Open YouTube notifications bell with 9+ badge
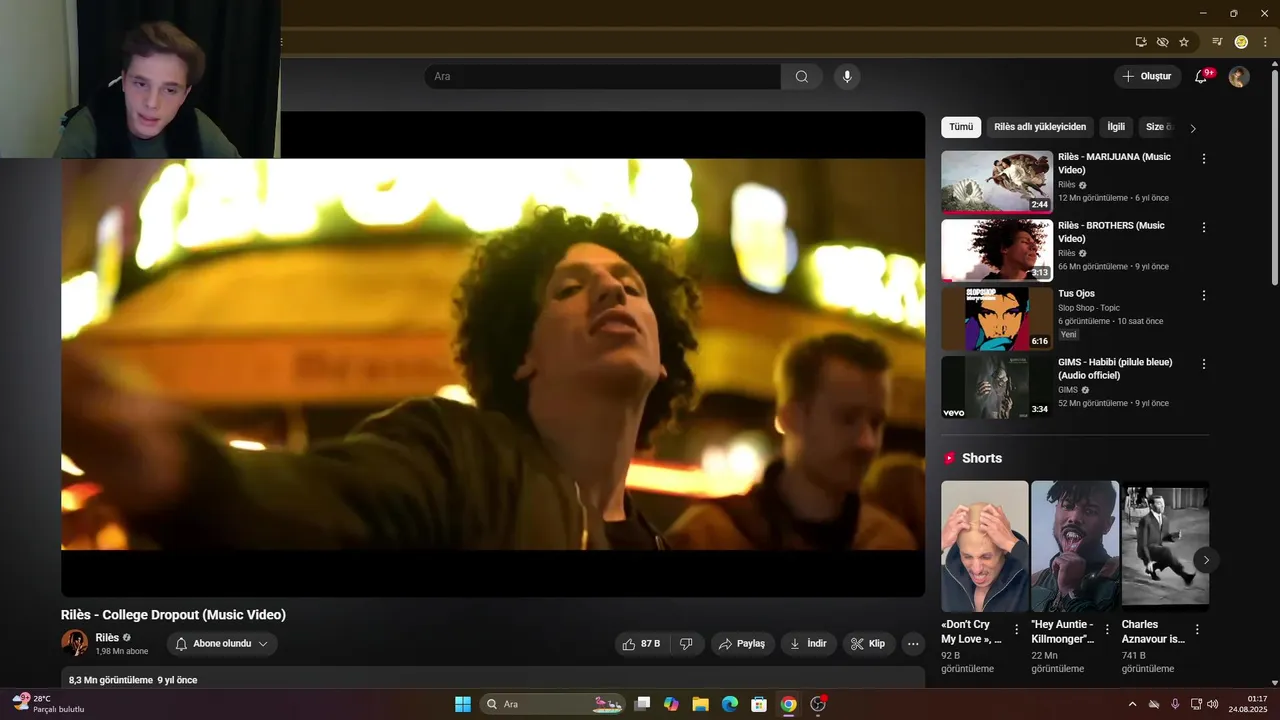The image size is (1280, 720). [x=1202, y=77]
